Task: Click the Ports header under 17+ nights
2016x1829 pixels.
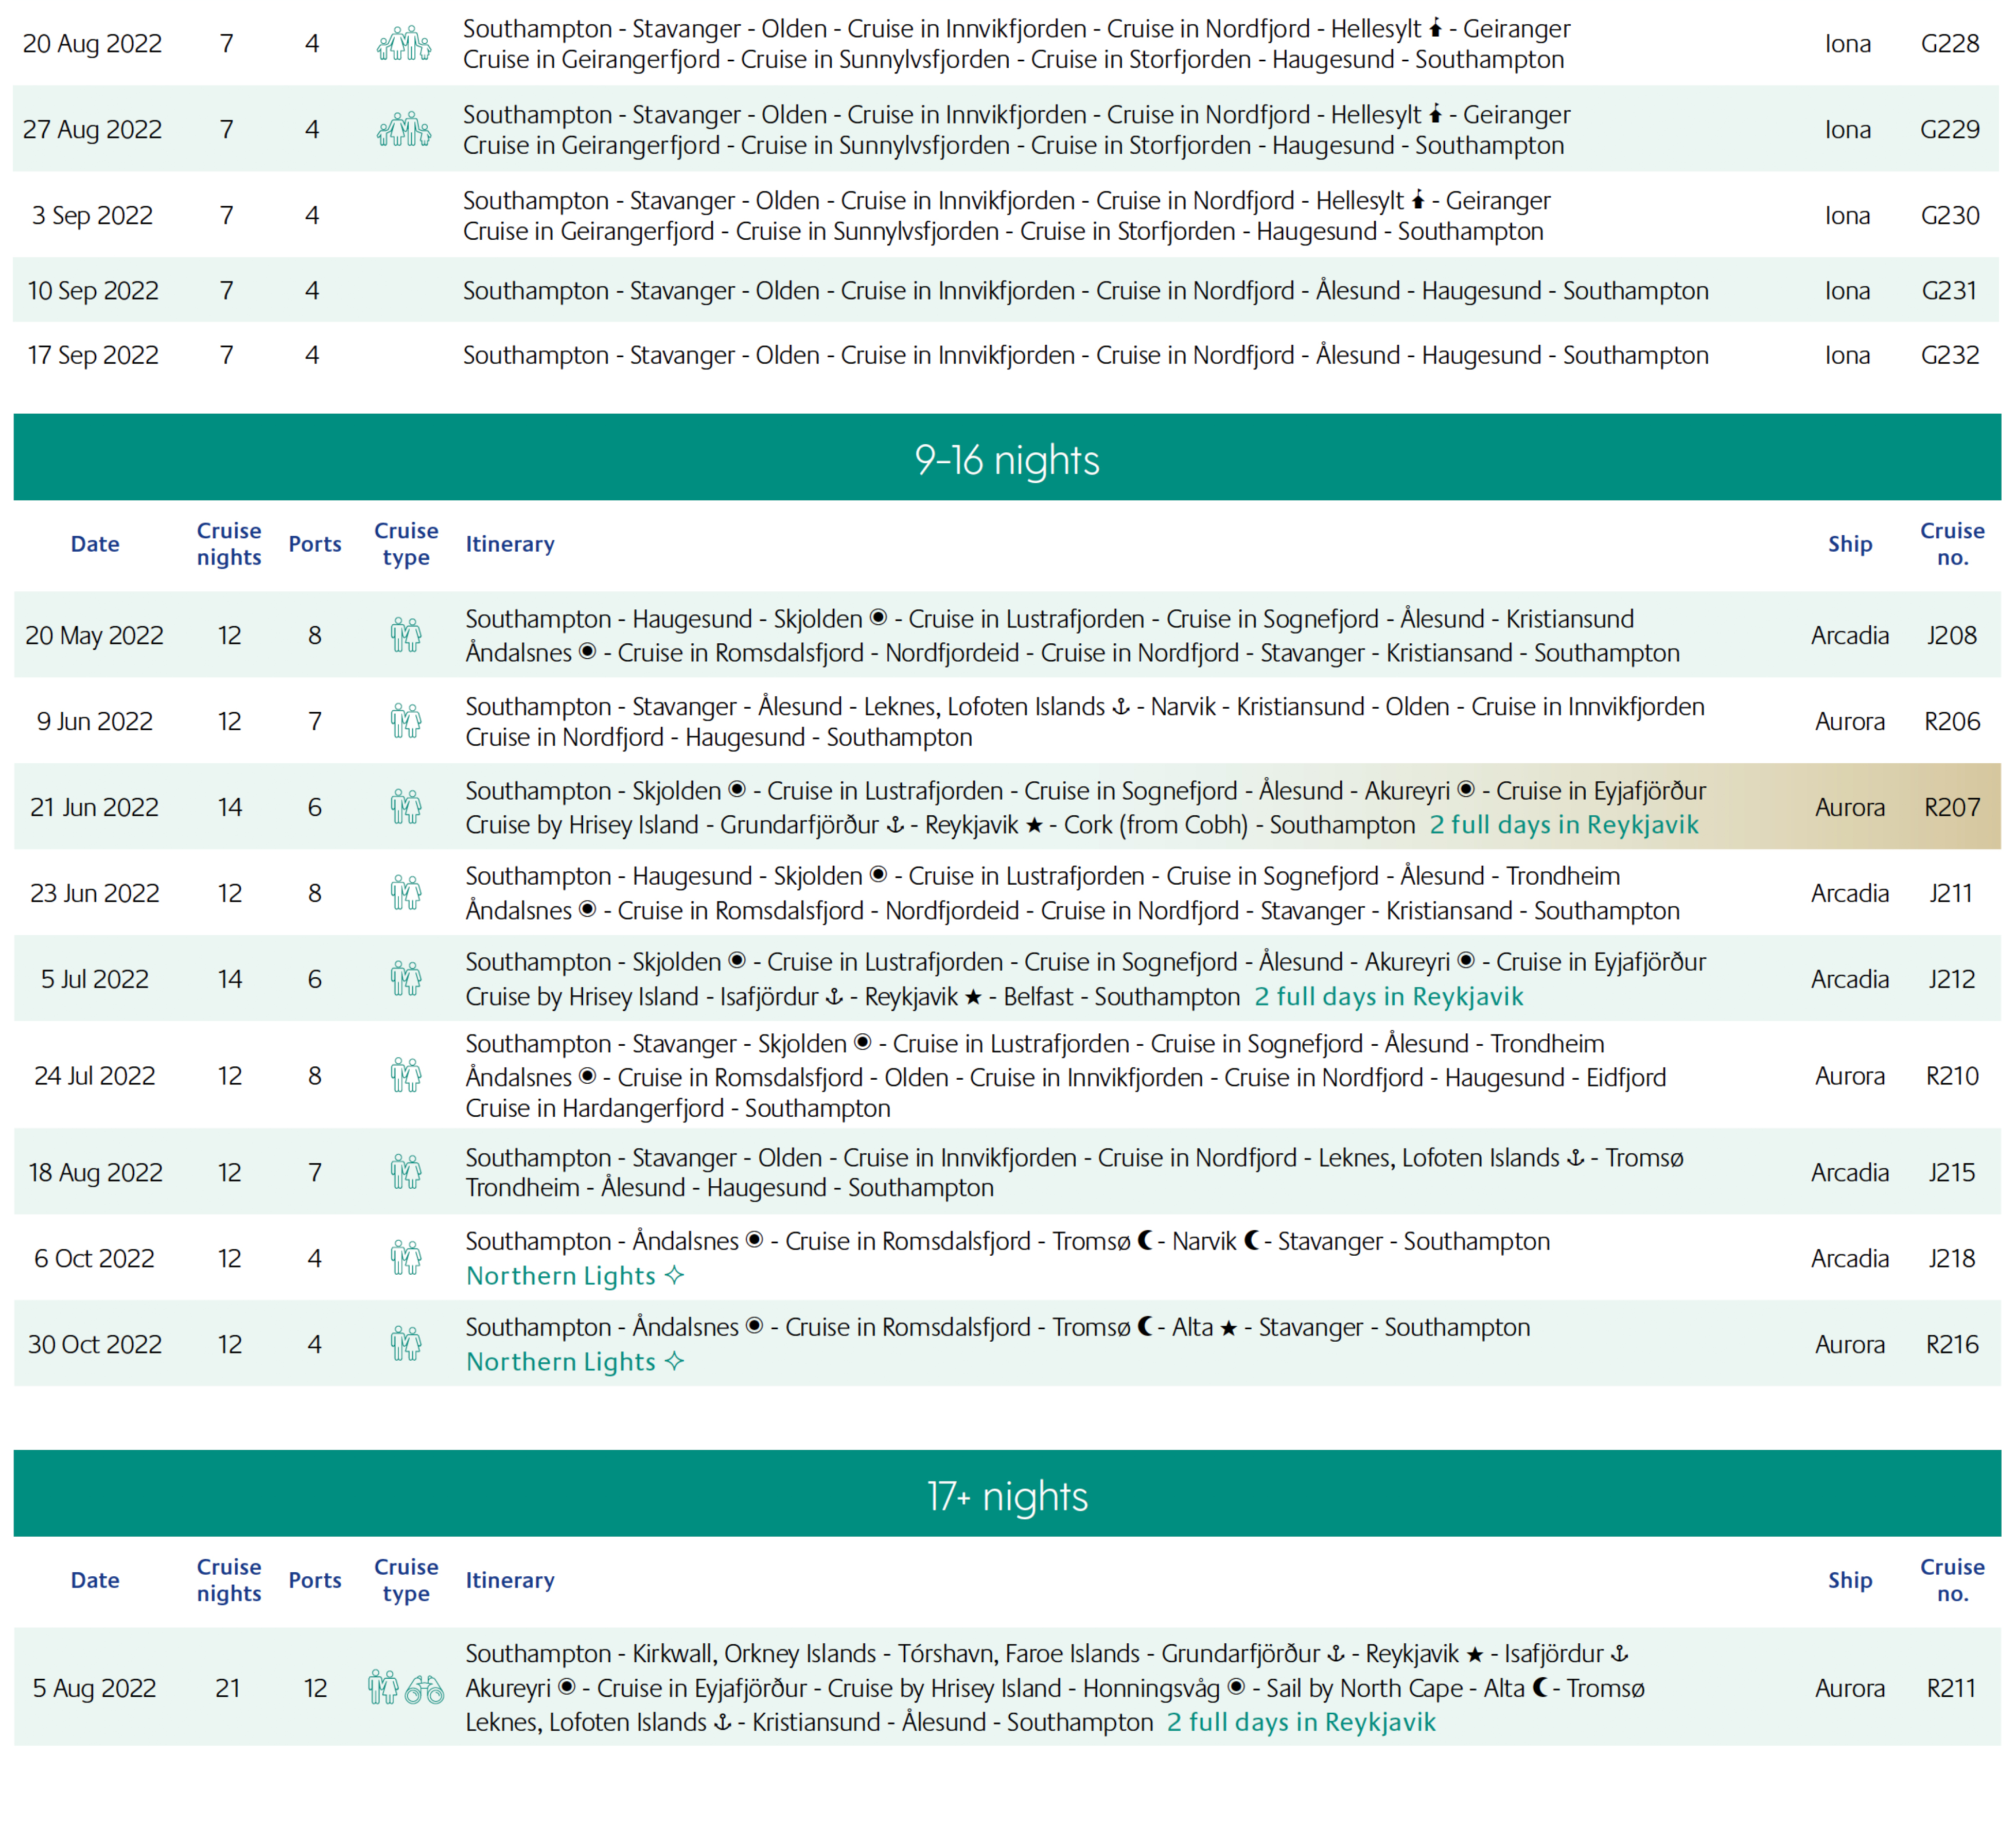Action: coord(315,1580)
